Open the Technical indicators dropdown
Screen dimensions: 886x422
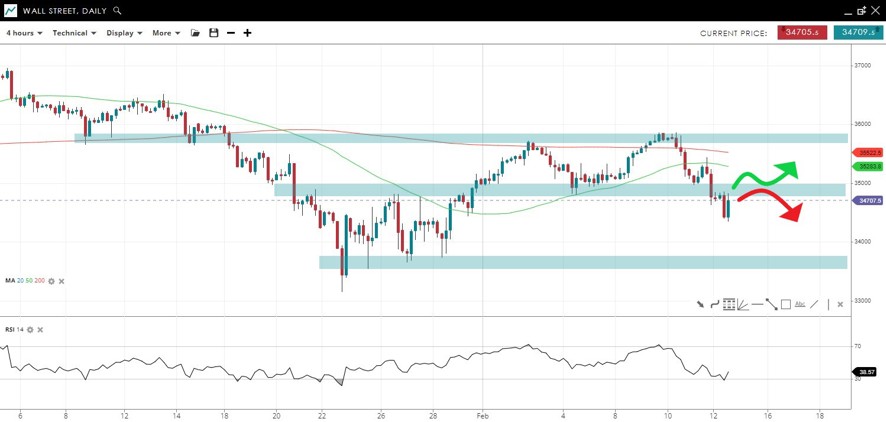(x=74, y=33)
